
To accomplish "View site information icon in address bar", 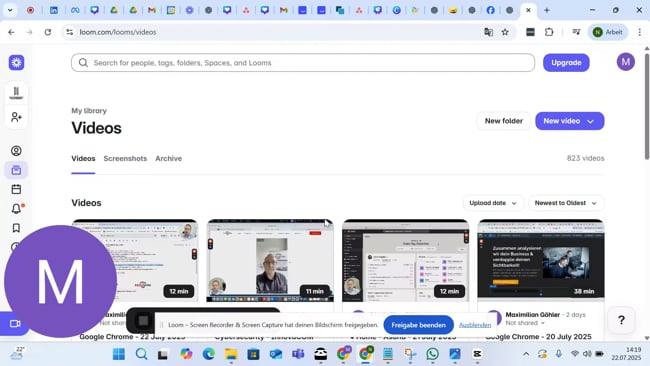I will tap(70, 32).
